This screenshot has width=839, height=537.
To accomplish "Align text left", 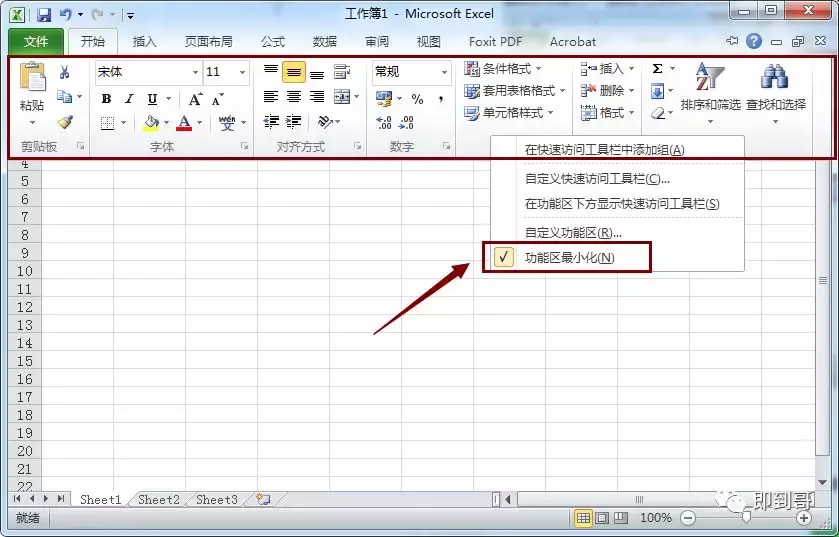I will 271,97.
